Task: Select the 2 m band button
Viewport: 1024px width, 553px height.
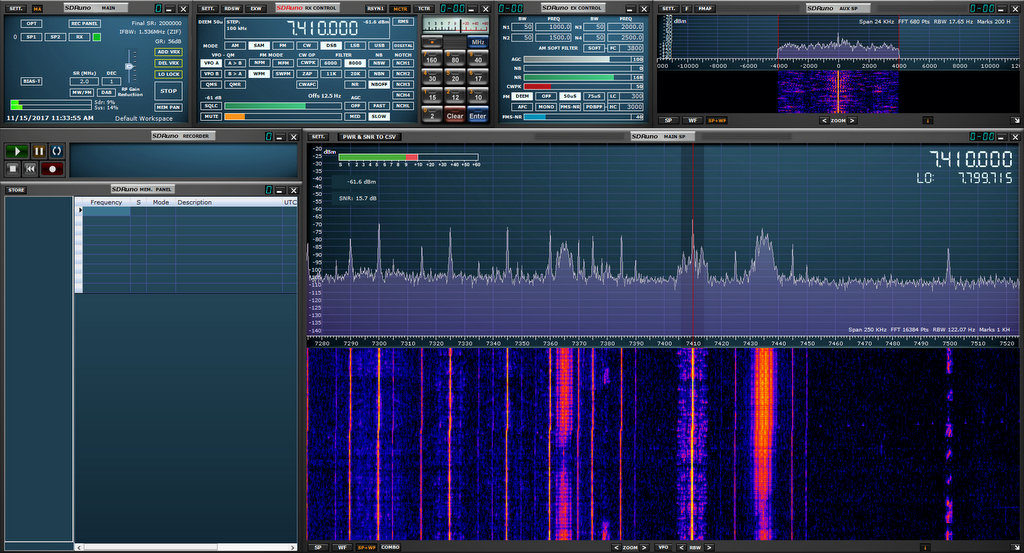Action: click(x=432, y=116)
